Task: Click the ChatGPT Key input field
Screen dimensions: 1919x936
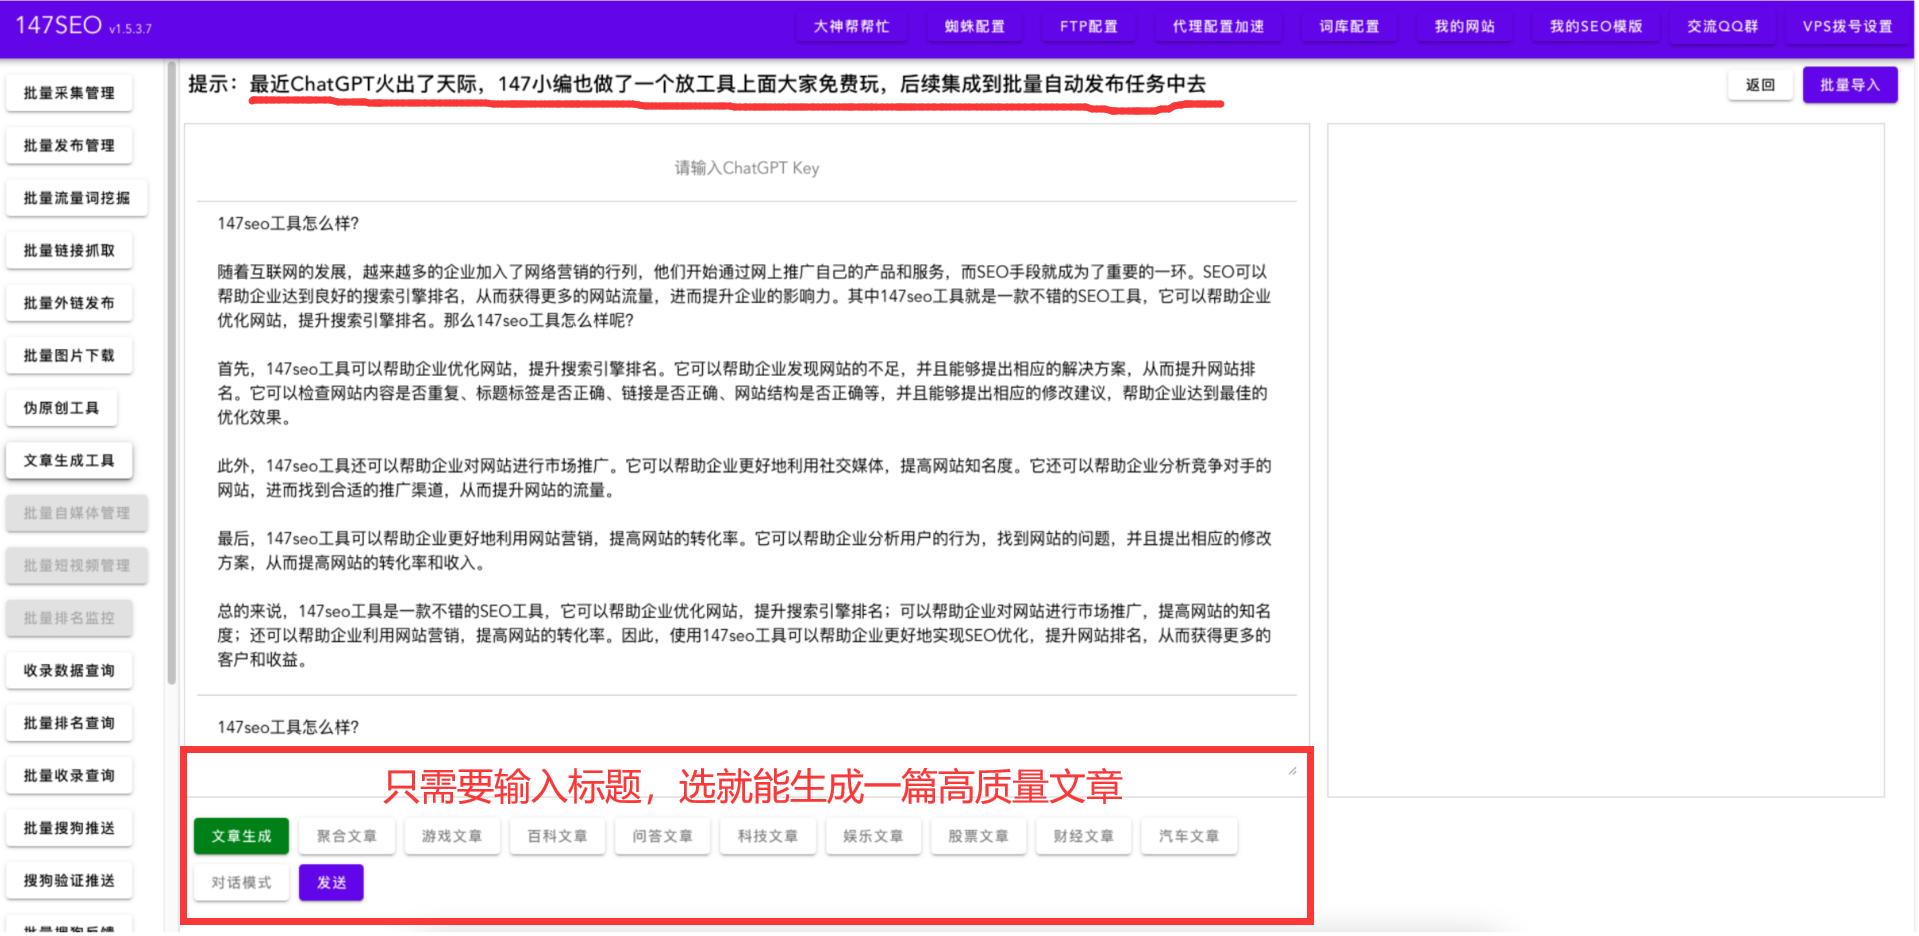Action: [748, 167]
